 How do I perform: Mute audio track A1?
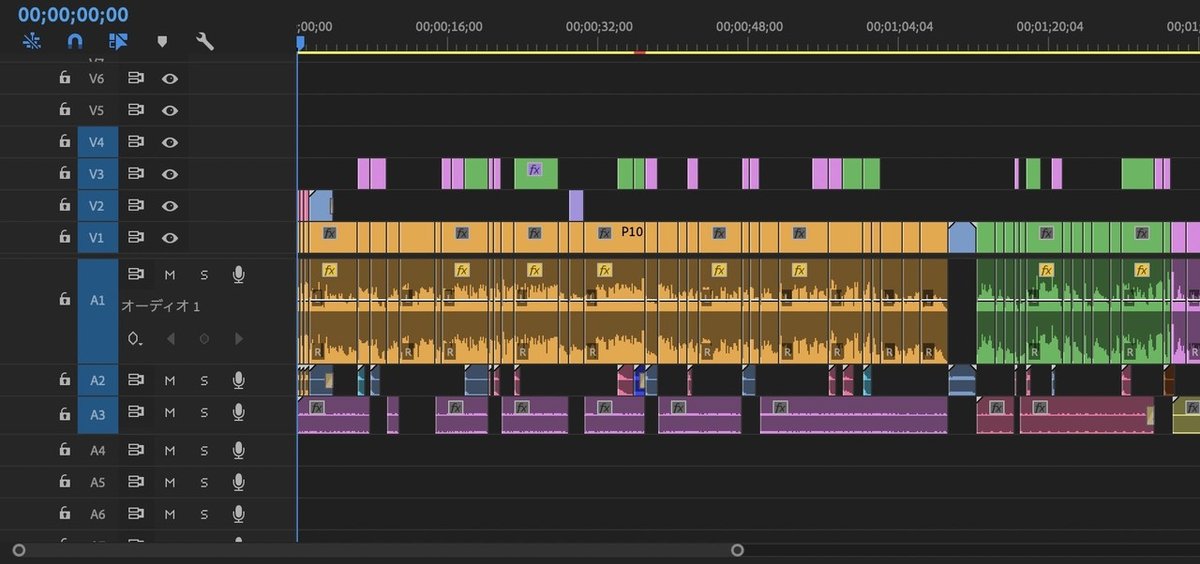170,274
